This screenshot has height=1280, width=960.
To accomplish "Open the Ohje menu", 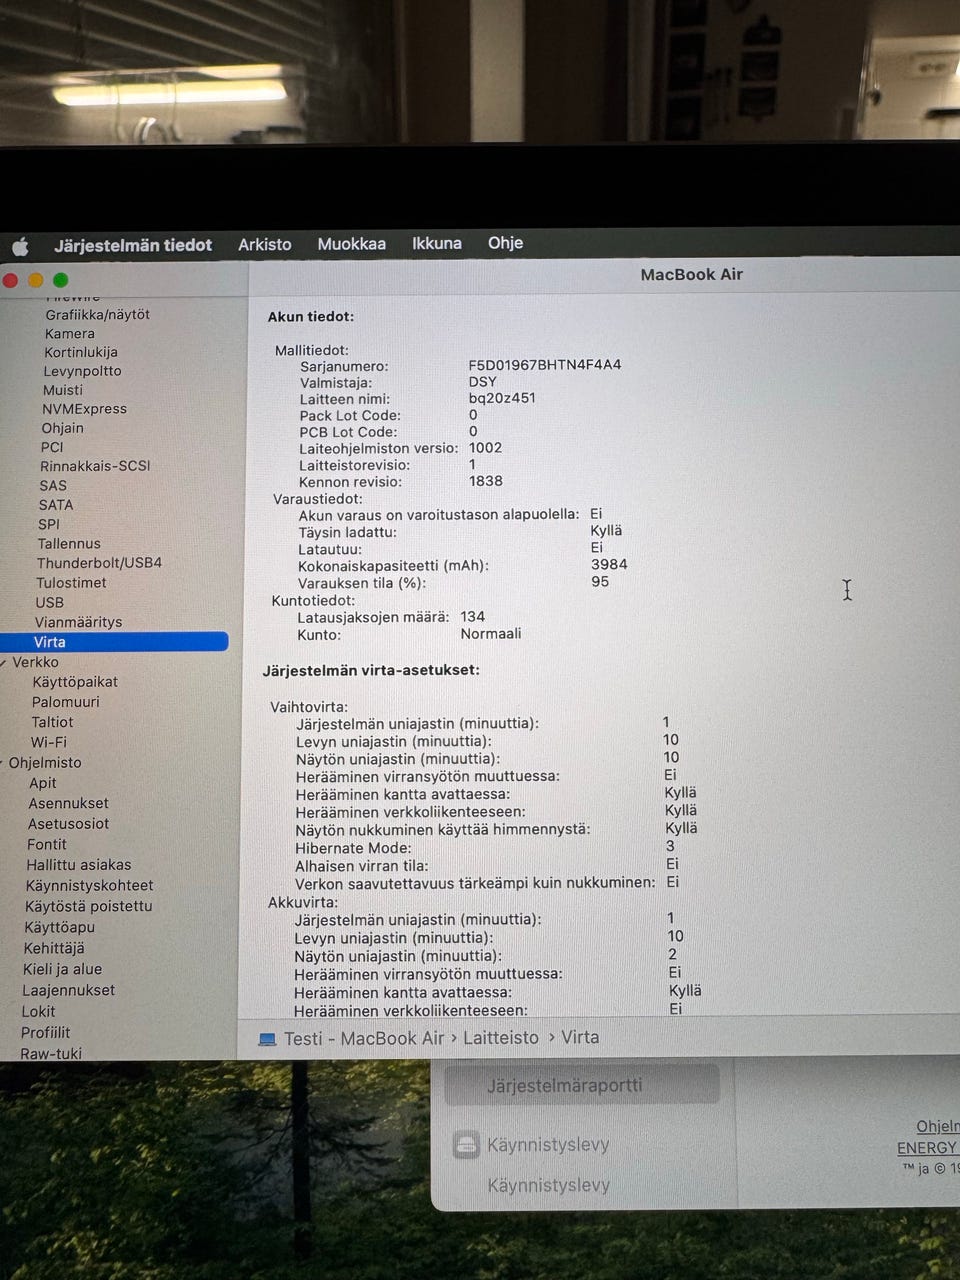I will [x=505, y=242].
